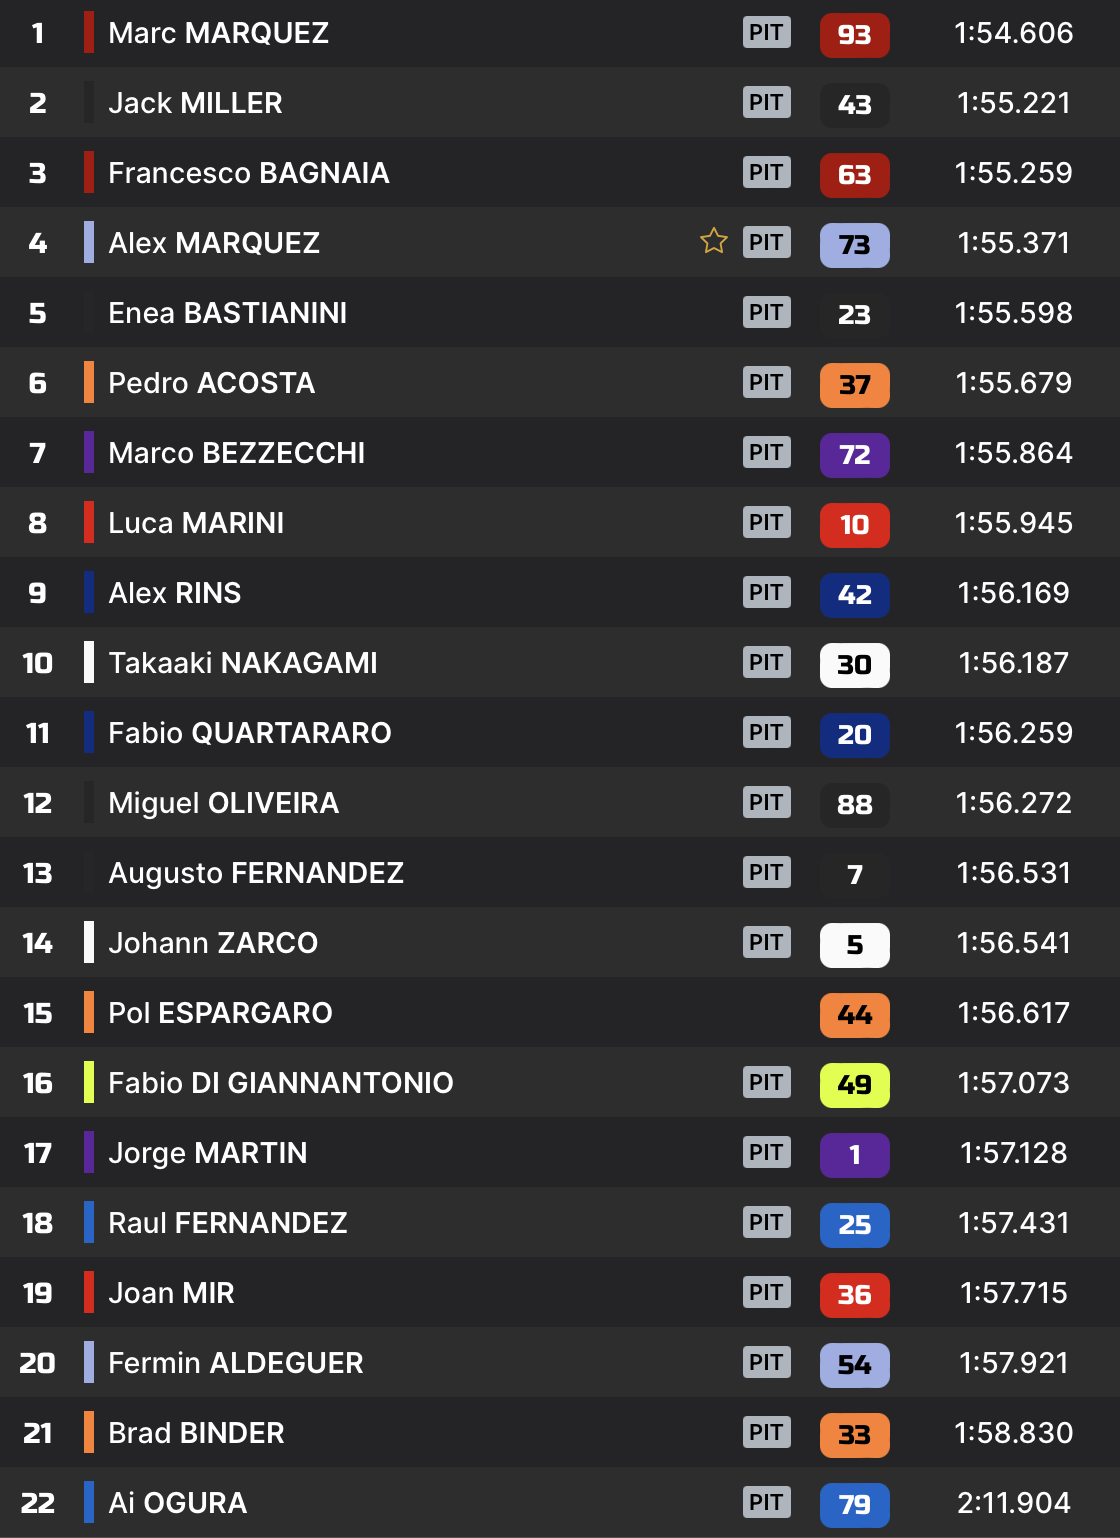This screenshot has width=1120, height=1538.
Task: Click the PIT badge for Ai OGURA
Action: tap(767, 1502)
